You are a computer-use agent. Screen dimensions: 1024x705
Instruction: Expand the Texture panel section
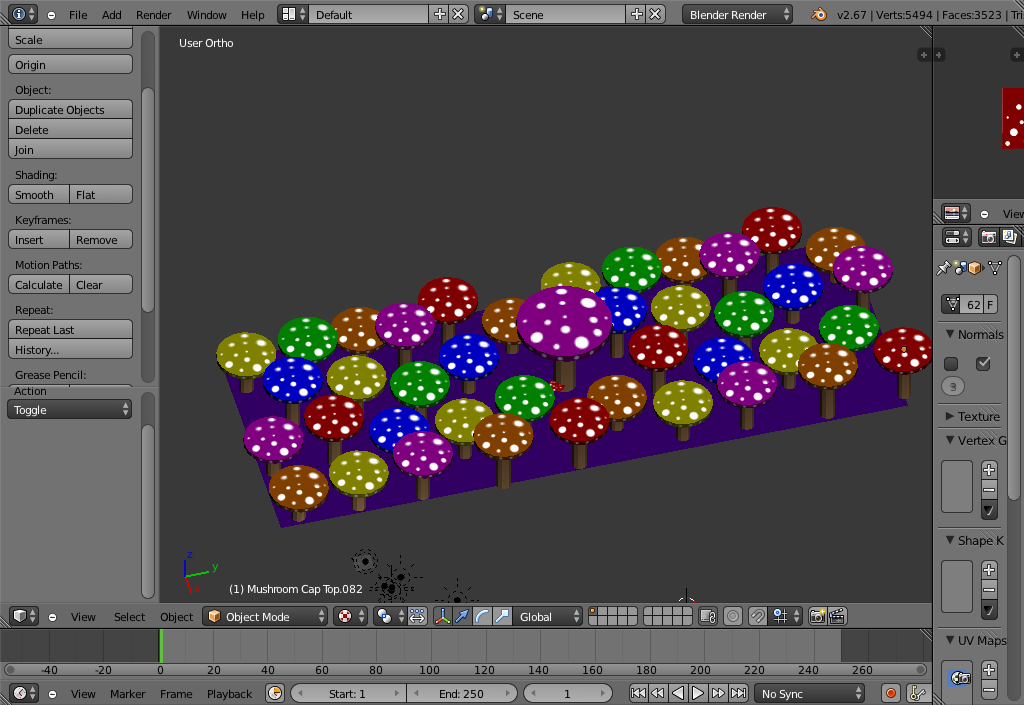pyautogui.click(x=976, y=416)
